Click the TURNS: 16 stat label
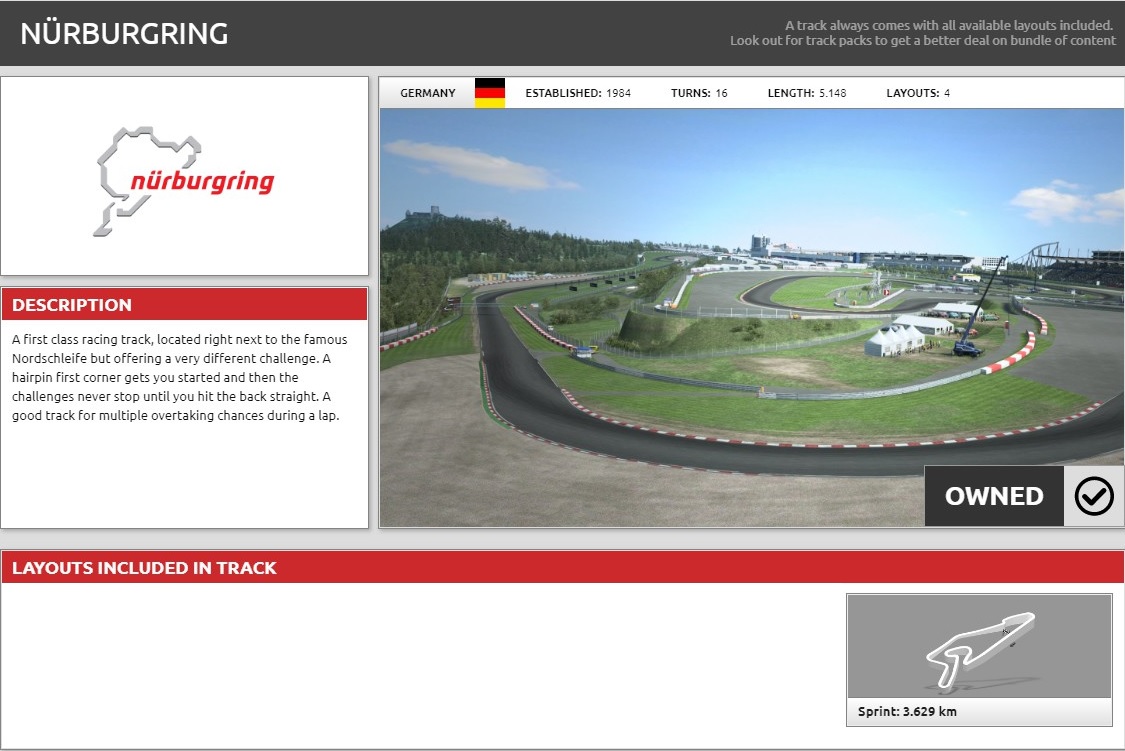This screenshot has height=751, width=1125. tap(698, 92)
